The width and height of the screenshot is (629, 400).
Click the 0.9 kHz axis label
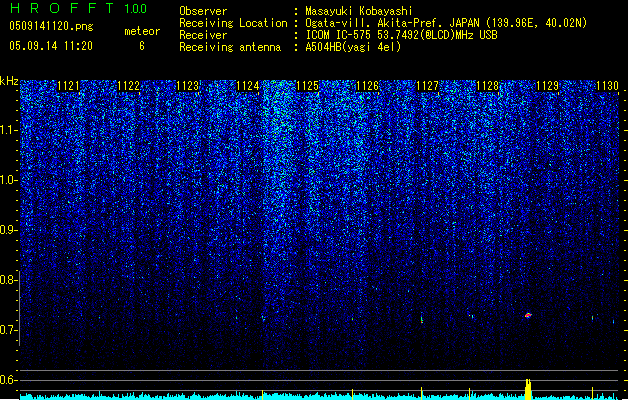(x=9, y=230)
